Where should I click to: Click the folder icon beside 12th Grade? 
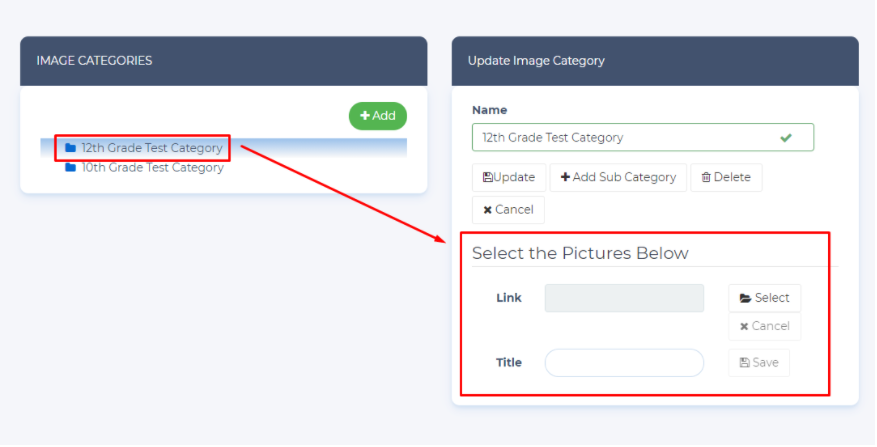click(70, 148)
